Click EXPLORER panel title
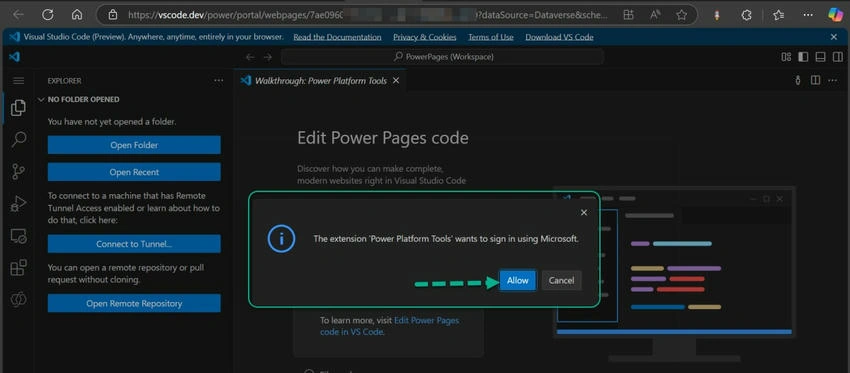 pyautogui.click(x=65, y=81)
